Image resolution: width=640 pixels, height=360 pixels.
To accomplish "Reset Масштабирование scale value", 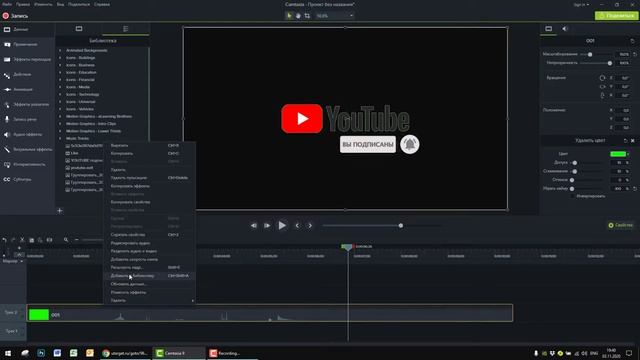I will tap(635, 54).
